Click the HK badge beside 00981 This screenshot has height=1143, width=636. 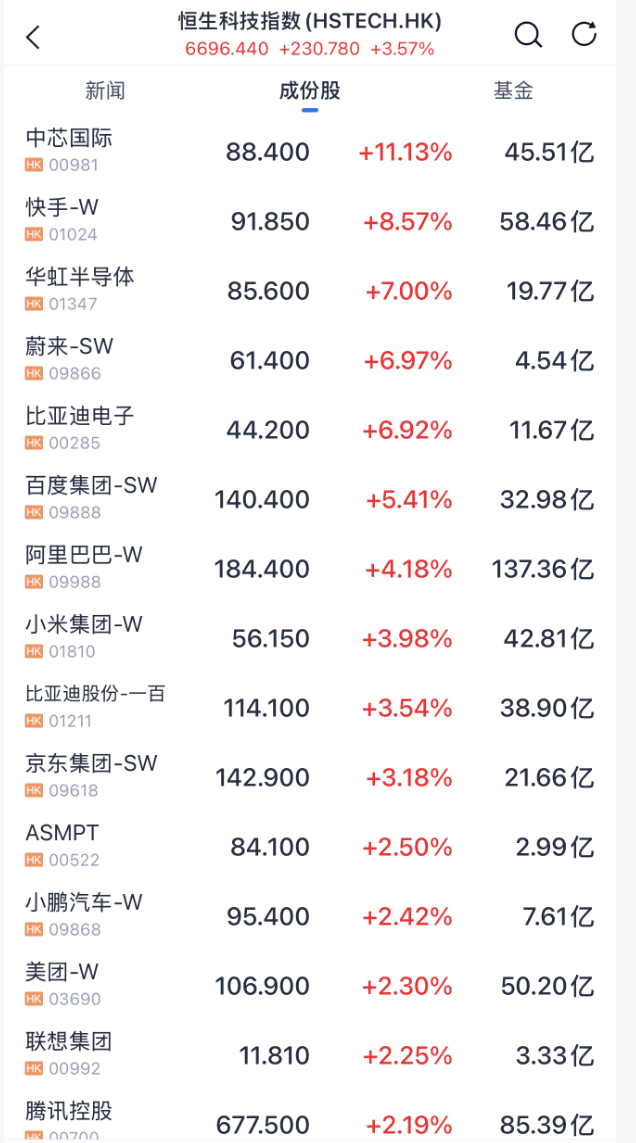click(x=34, y=166)
